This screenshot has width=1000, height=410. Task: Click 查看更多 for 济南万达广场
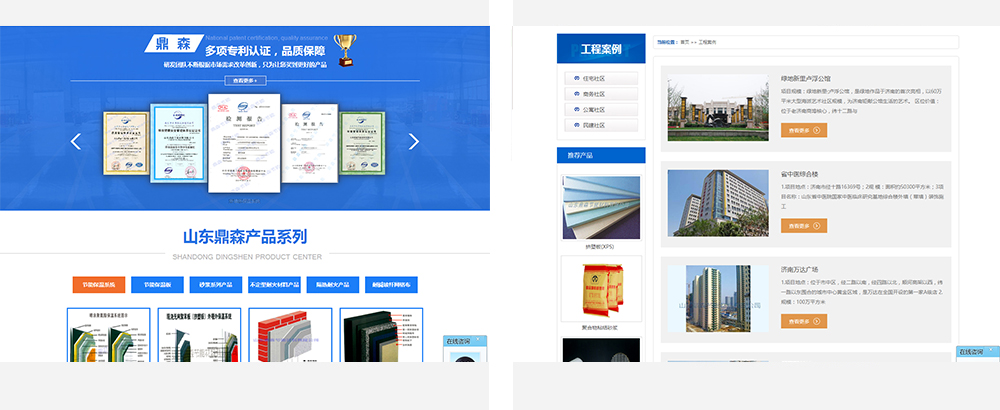pyautogui.click(x=804, y=321)
